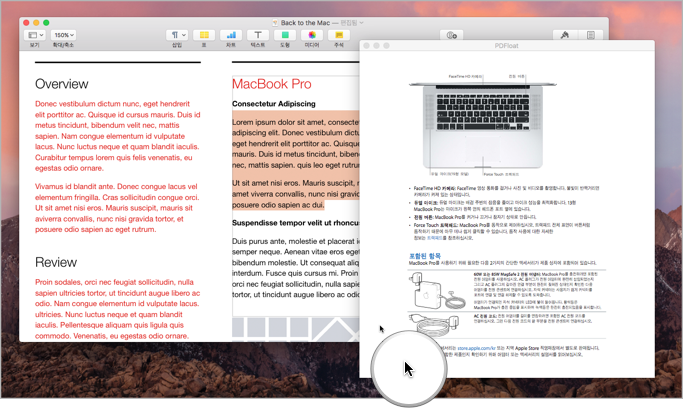Screen dimensions: 683x408
Task: Open the 150% zoom dropdown
Action: click(x=64, y=35)
